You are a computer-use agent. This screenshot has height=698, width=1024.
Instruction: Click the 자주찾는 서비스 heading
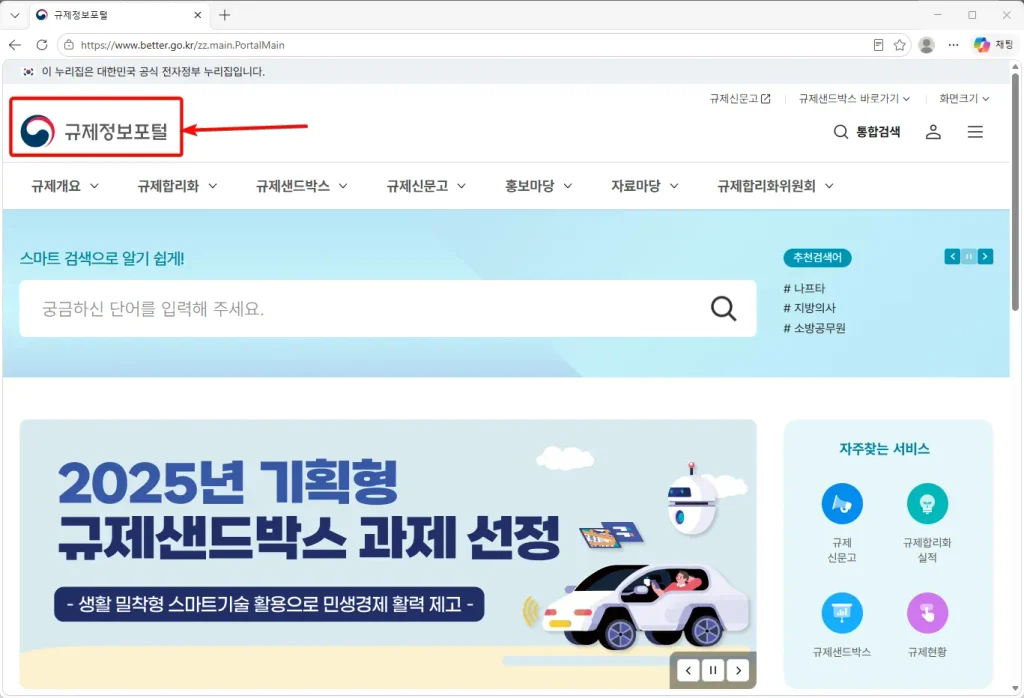pos(884,449)
